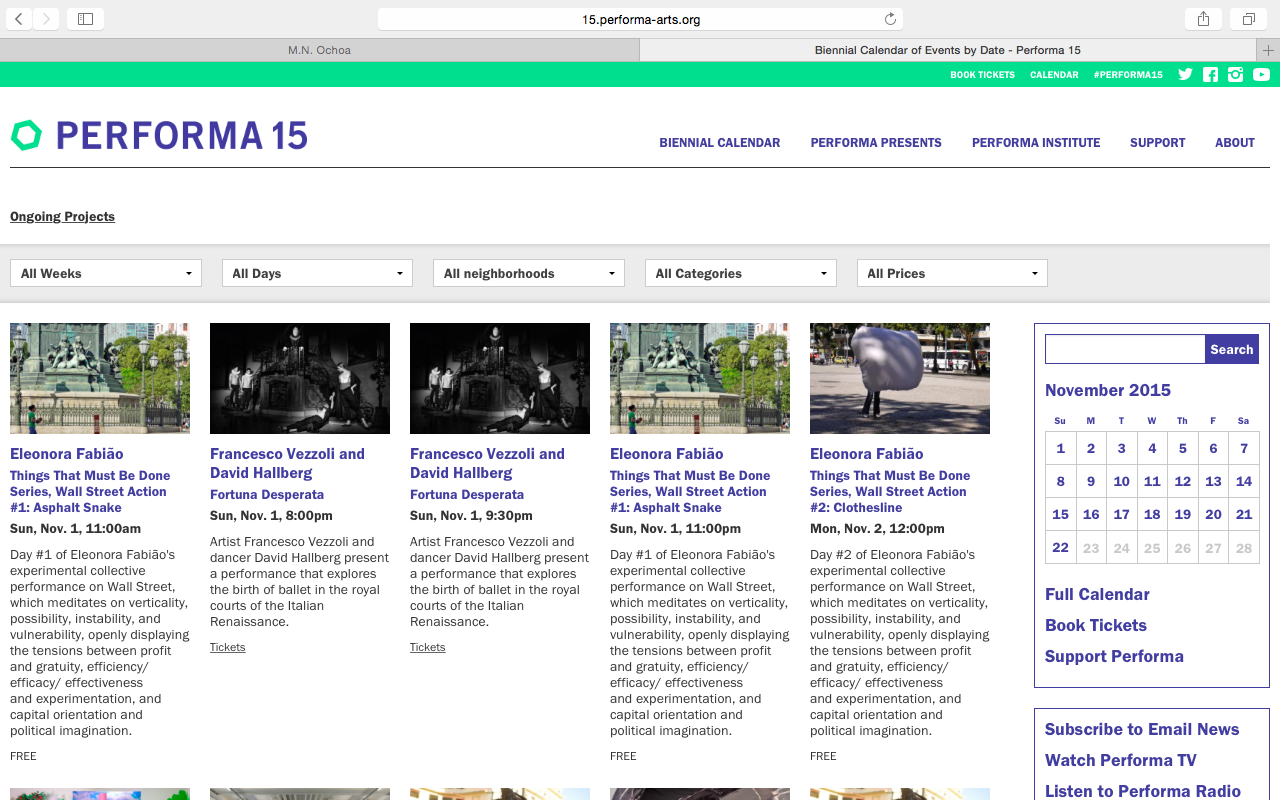Show all tabs overview button

1249,19
